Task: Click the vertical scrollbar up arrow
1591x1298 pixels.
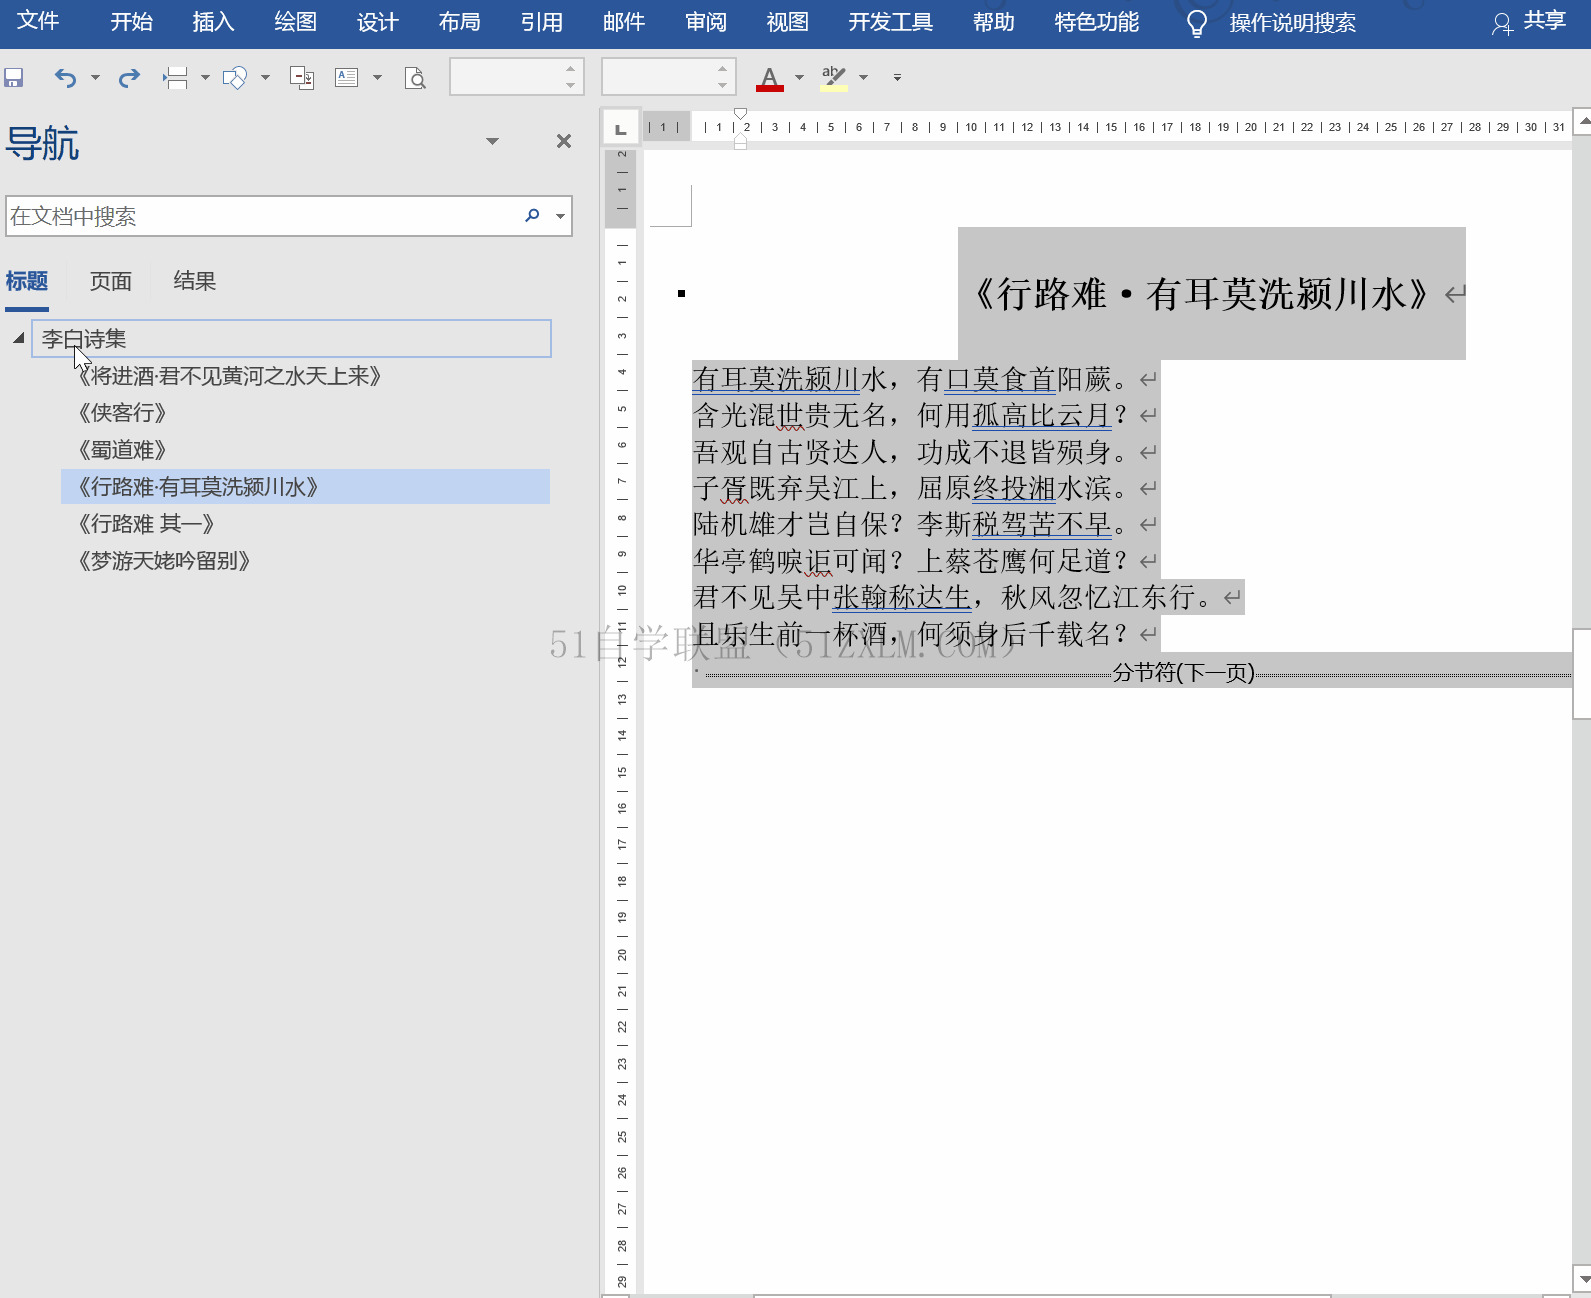Action: [1582, 122]
